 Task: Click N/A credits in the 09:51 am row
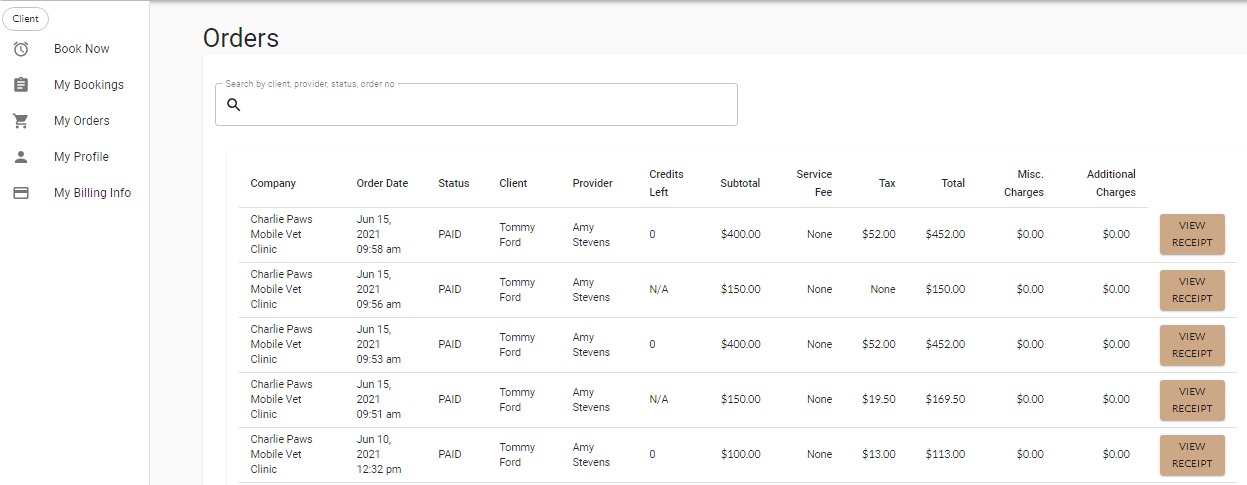tap(658, 399)
